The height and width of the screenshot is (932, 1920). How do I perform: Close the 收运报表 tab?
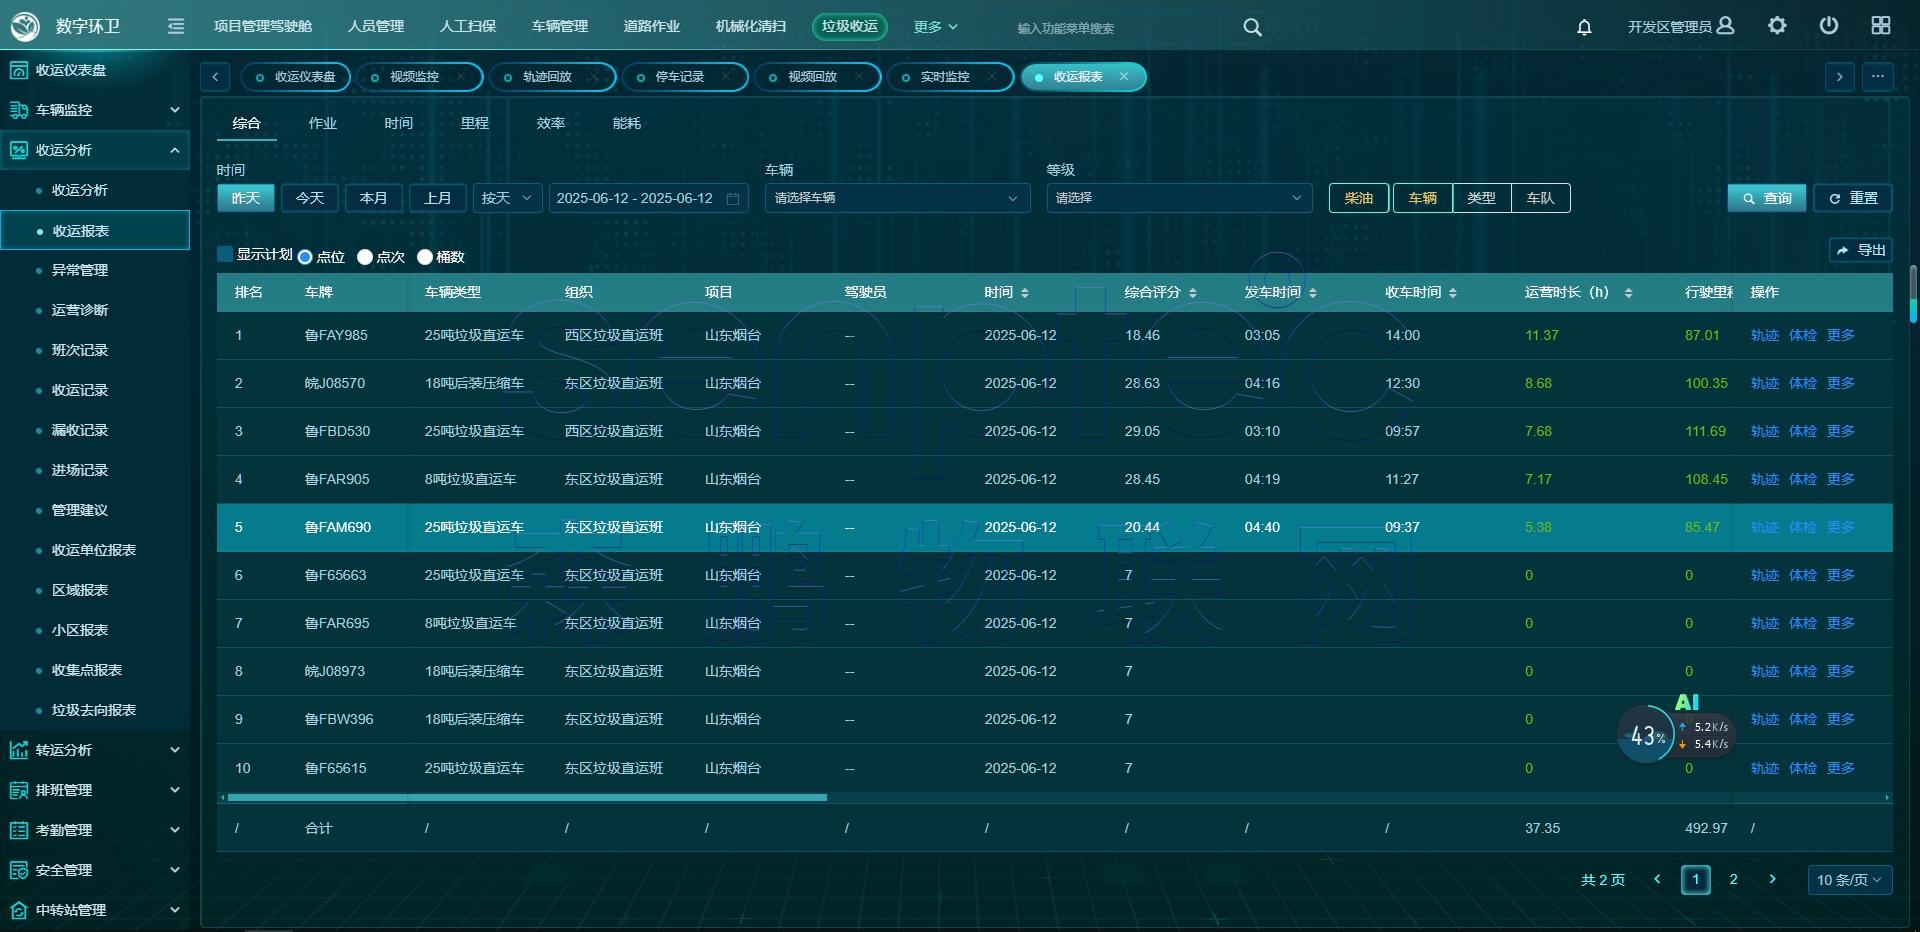1124,77
